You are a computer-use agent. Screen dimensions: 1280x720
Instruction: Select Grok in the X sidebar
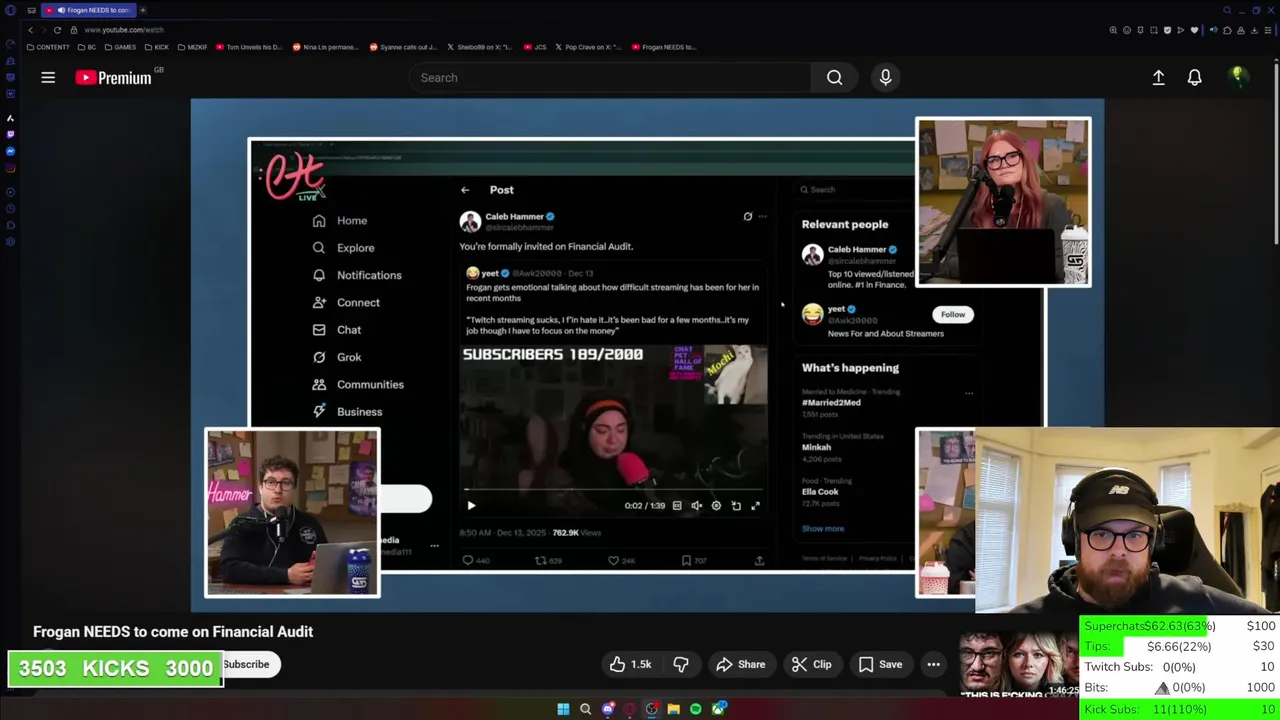pos(337,357)
